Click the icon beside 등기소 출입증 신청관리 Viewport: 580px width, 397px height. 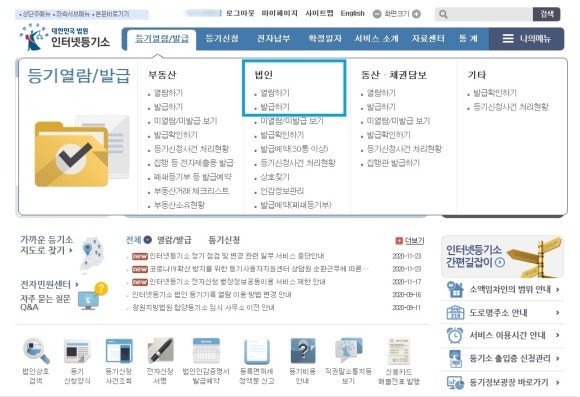[455, 359]
